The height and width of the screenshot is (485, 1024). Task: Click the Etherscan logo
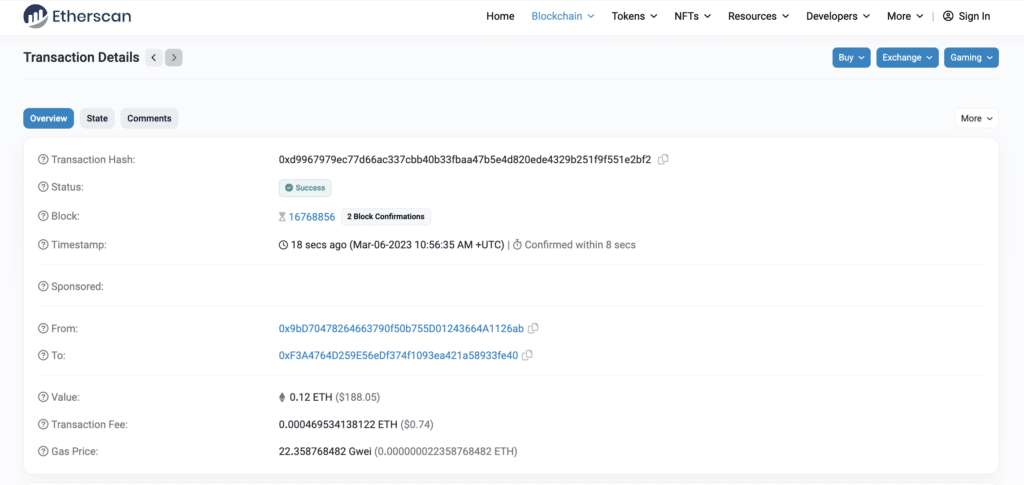77,16
